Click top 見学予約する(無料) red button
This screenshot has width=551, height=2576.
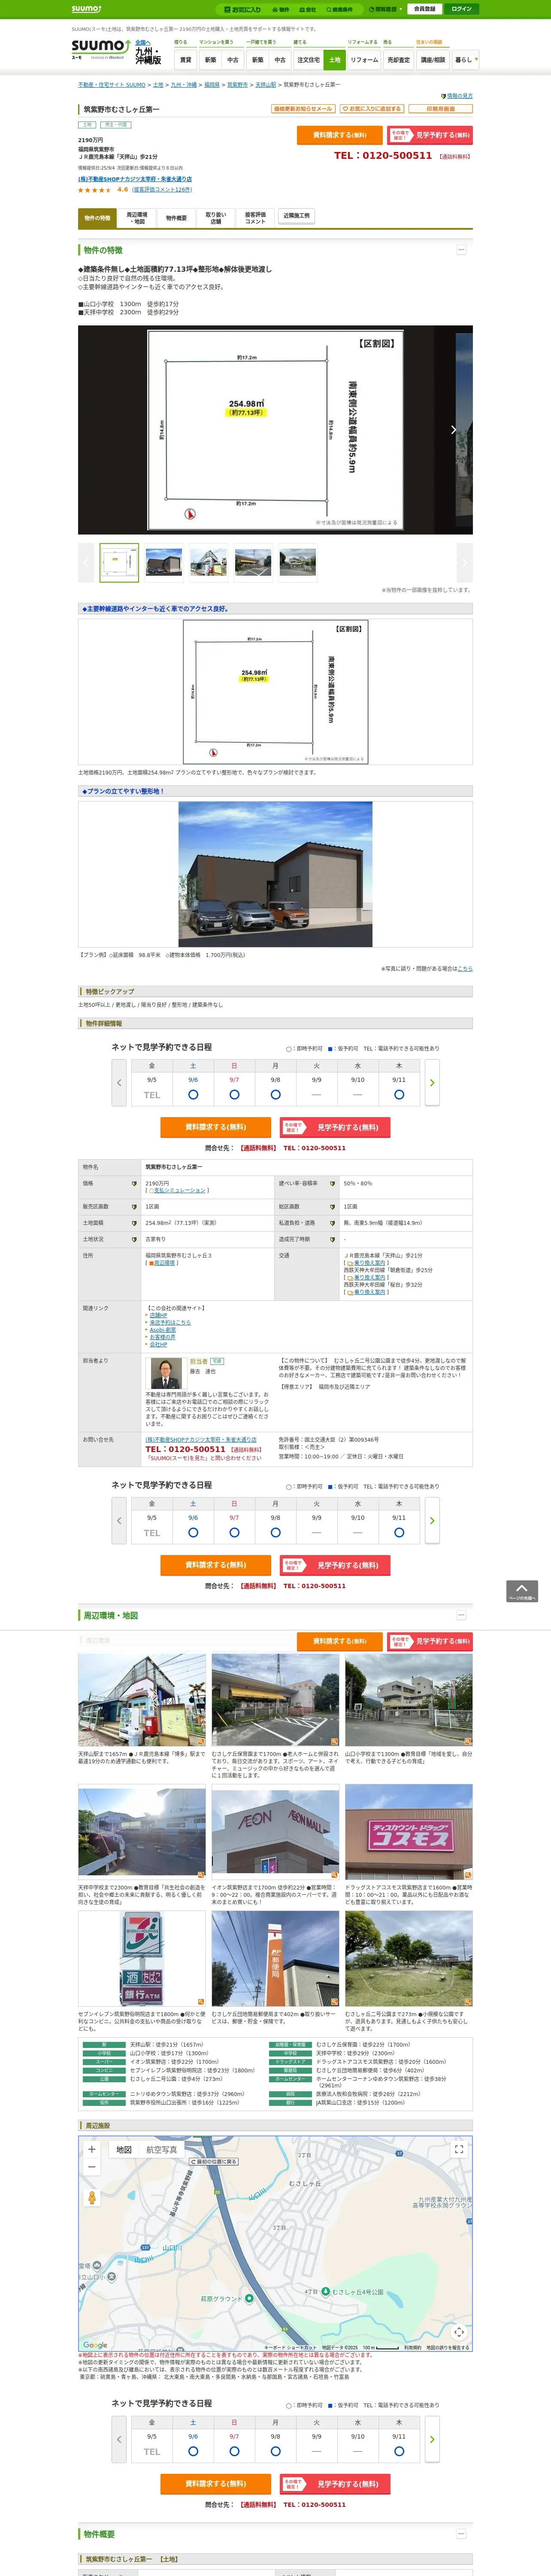(430, 135)
